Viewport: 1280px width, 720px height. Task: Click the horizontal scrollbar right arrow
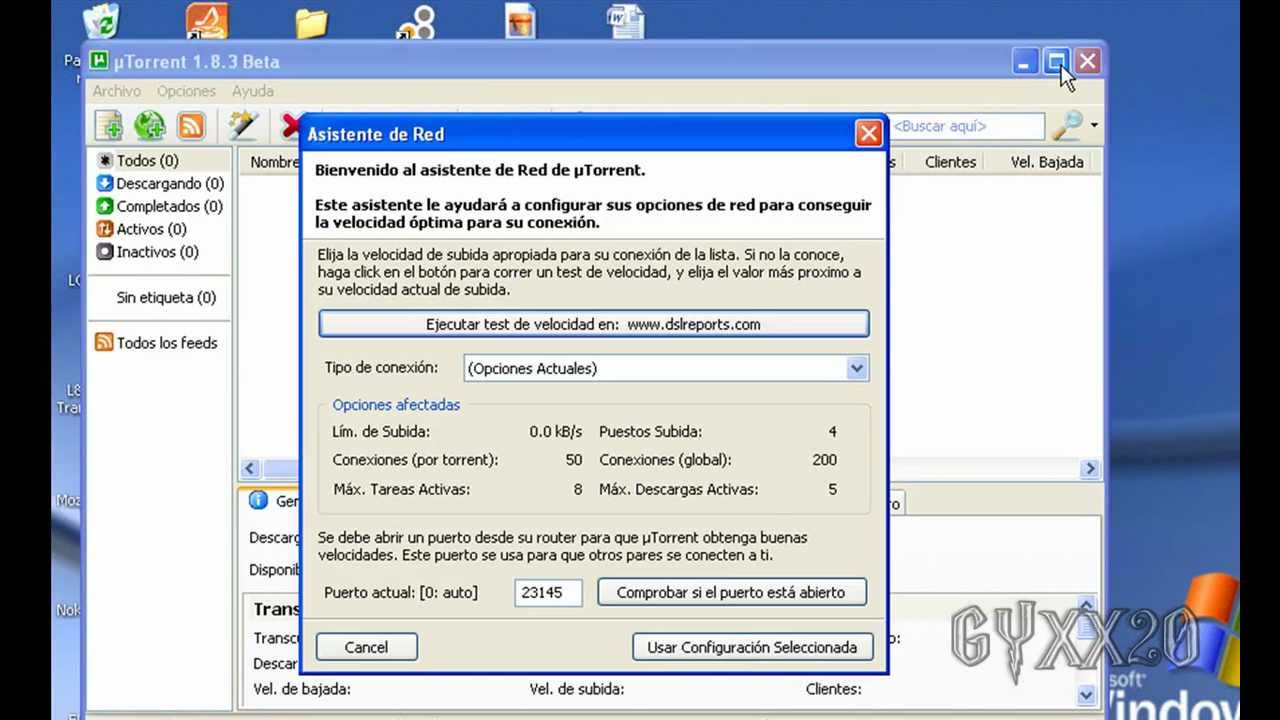1090,468
